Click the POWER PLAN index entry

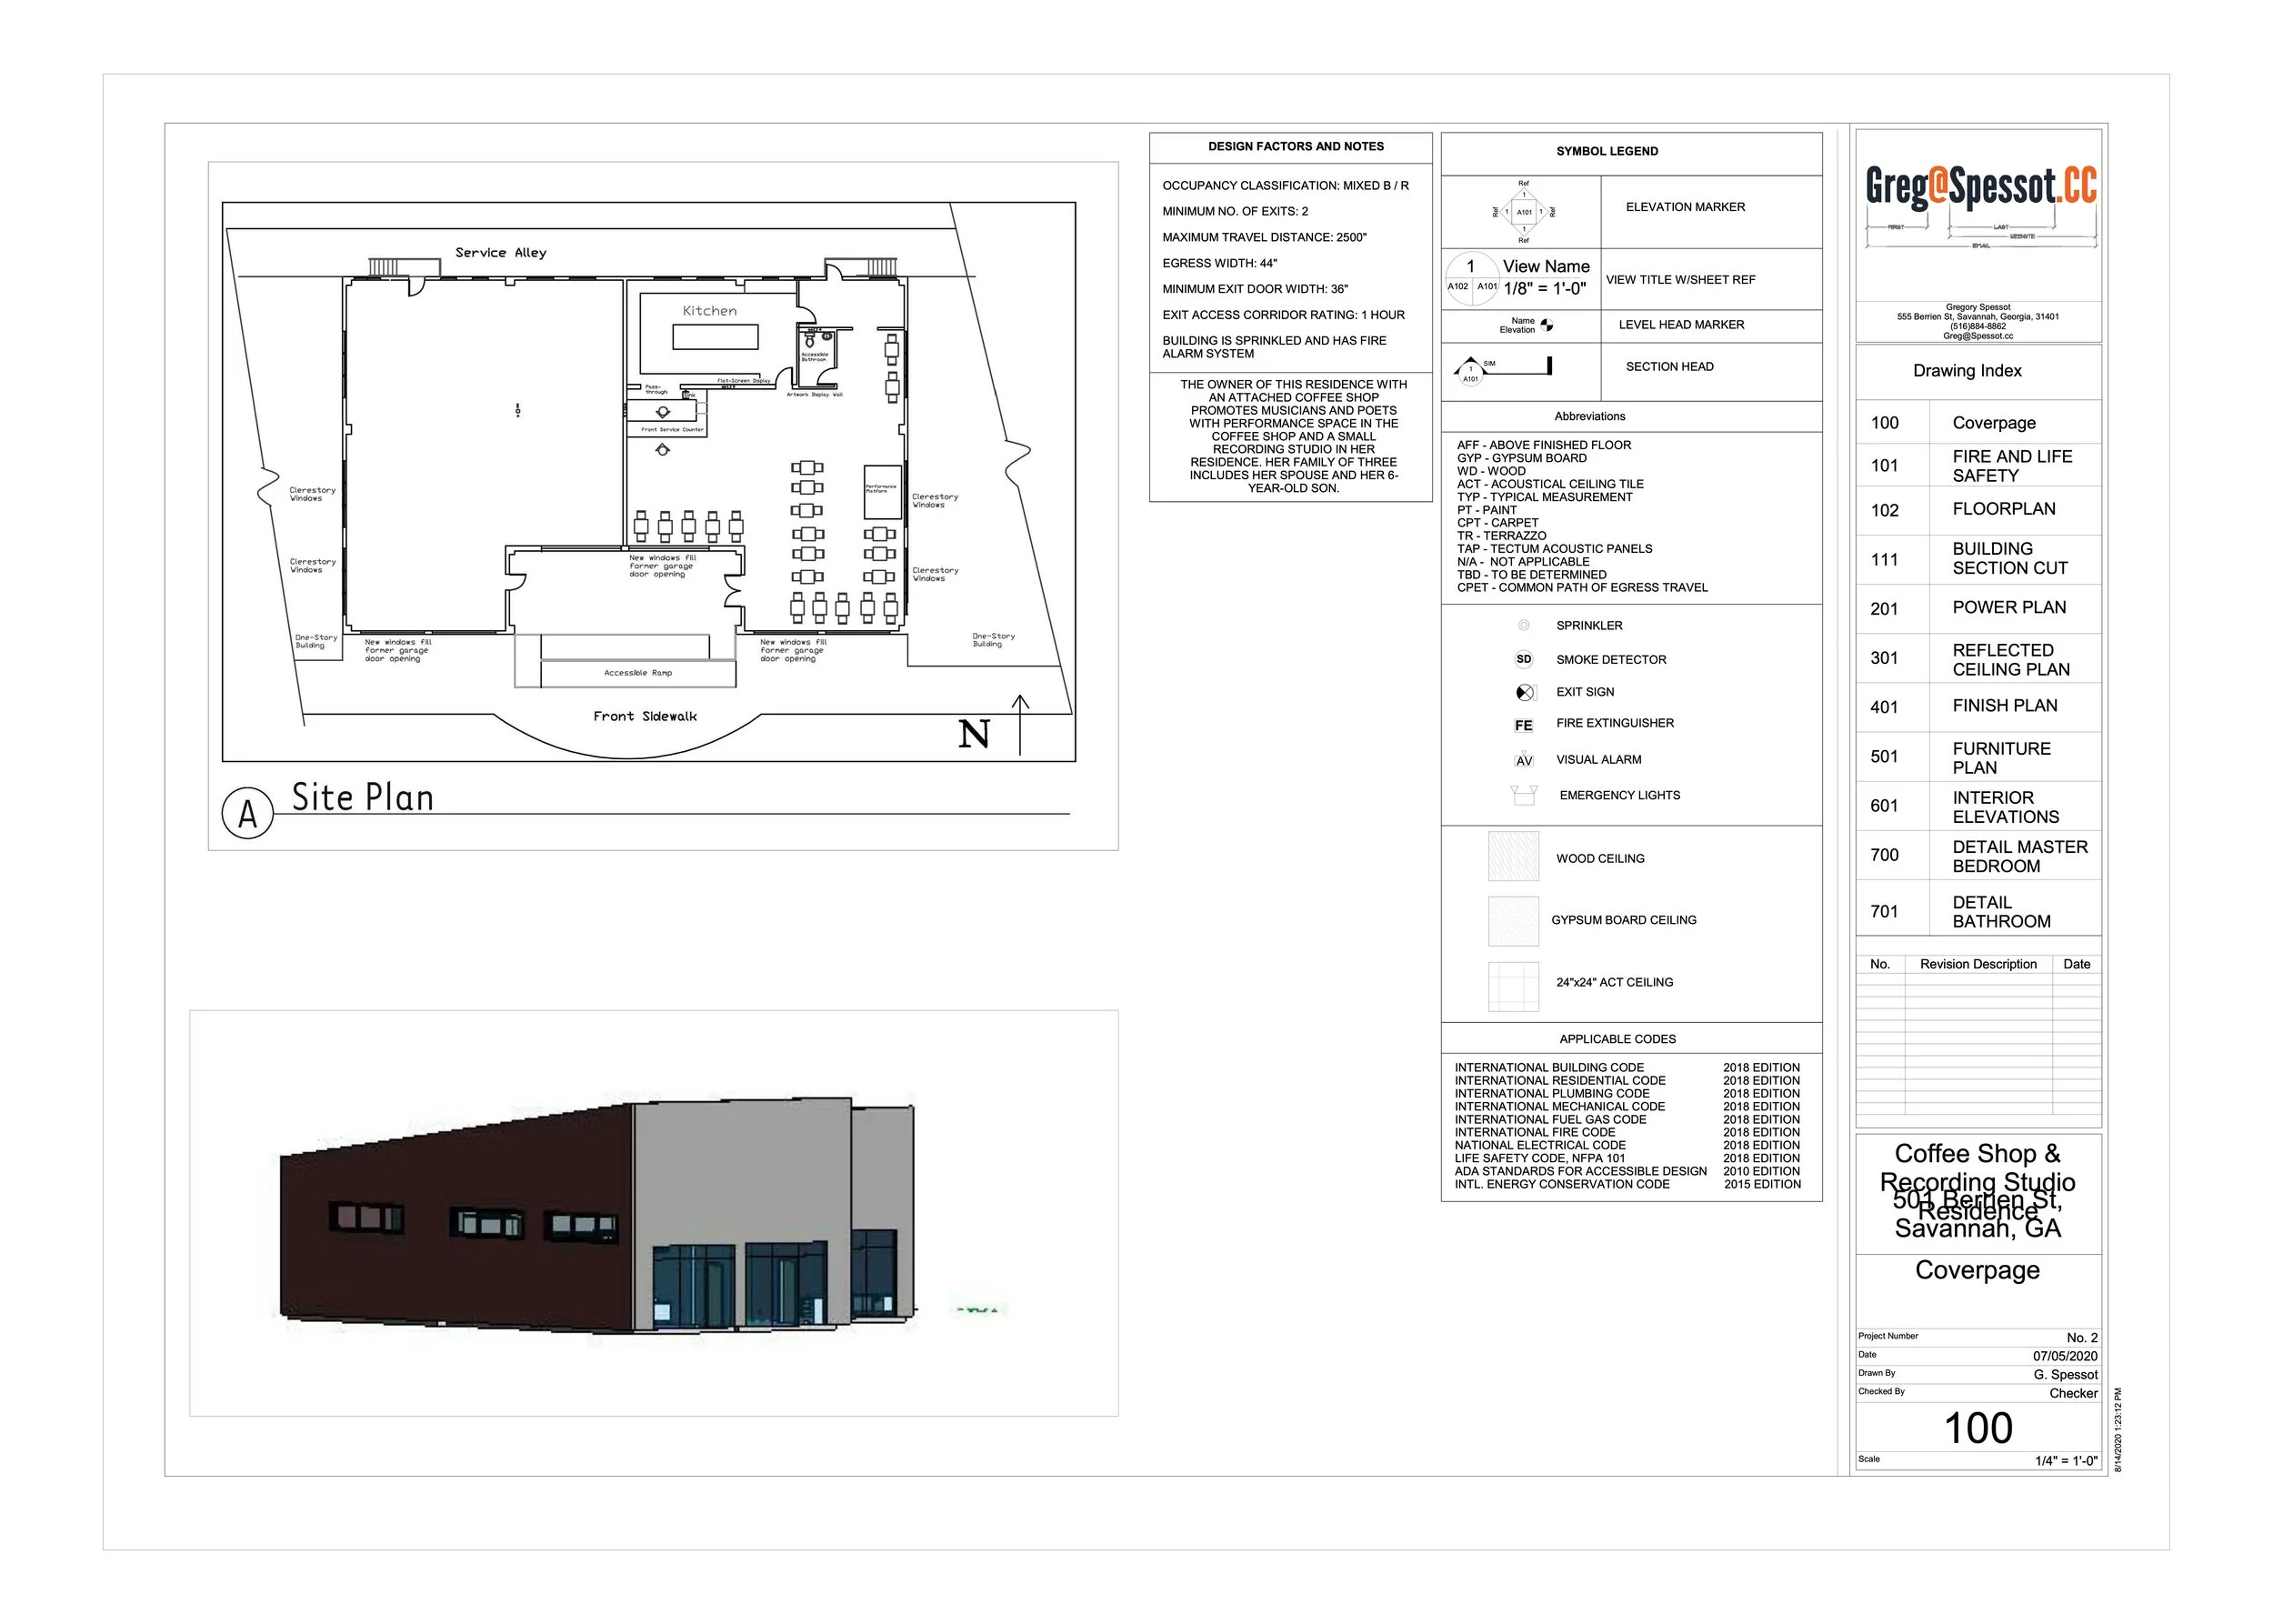click(x=2008, y=607)
